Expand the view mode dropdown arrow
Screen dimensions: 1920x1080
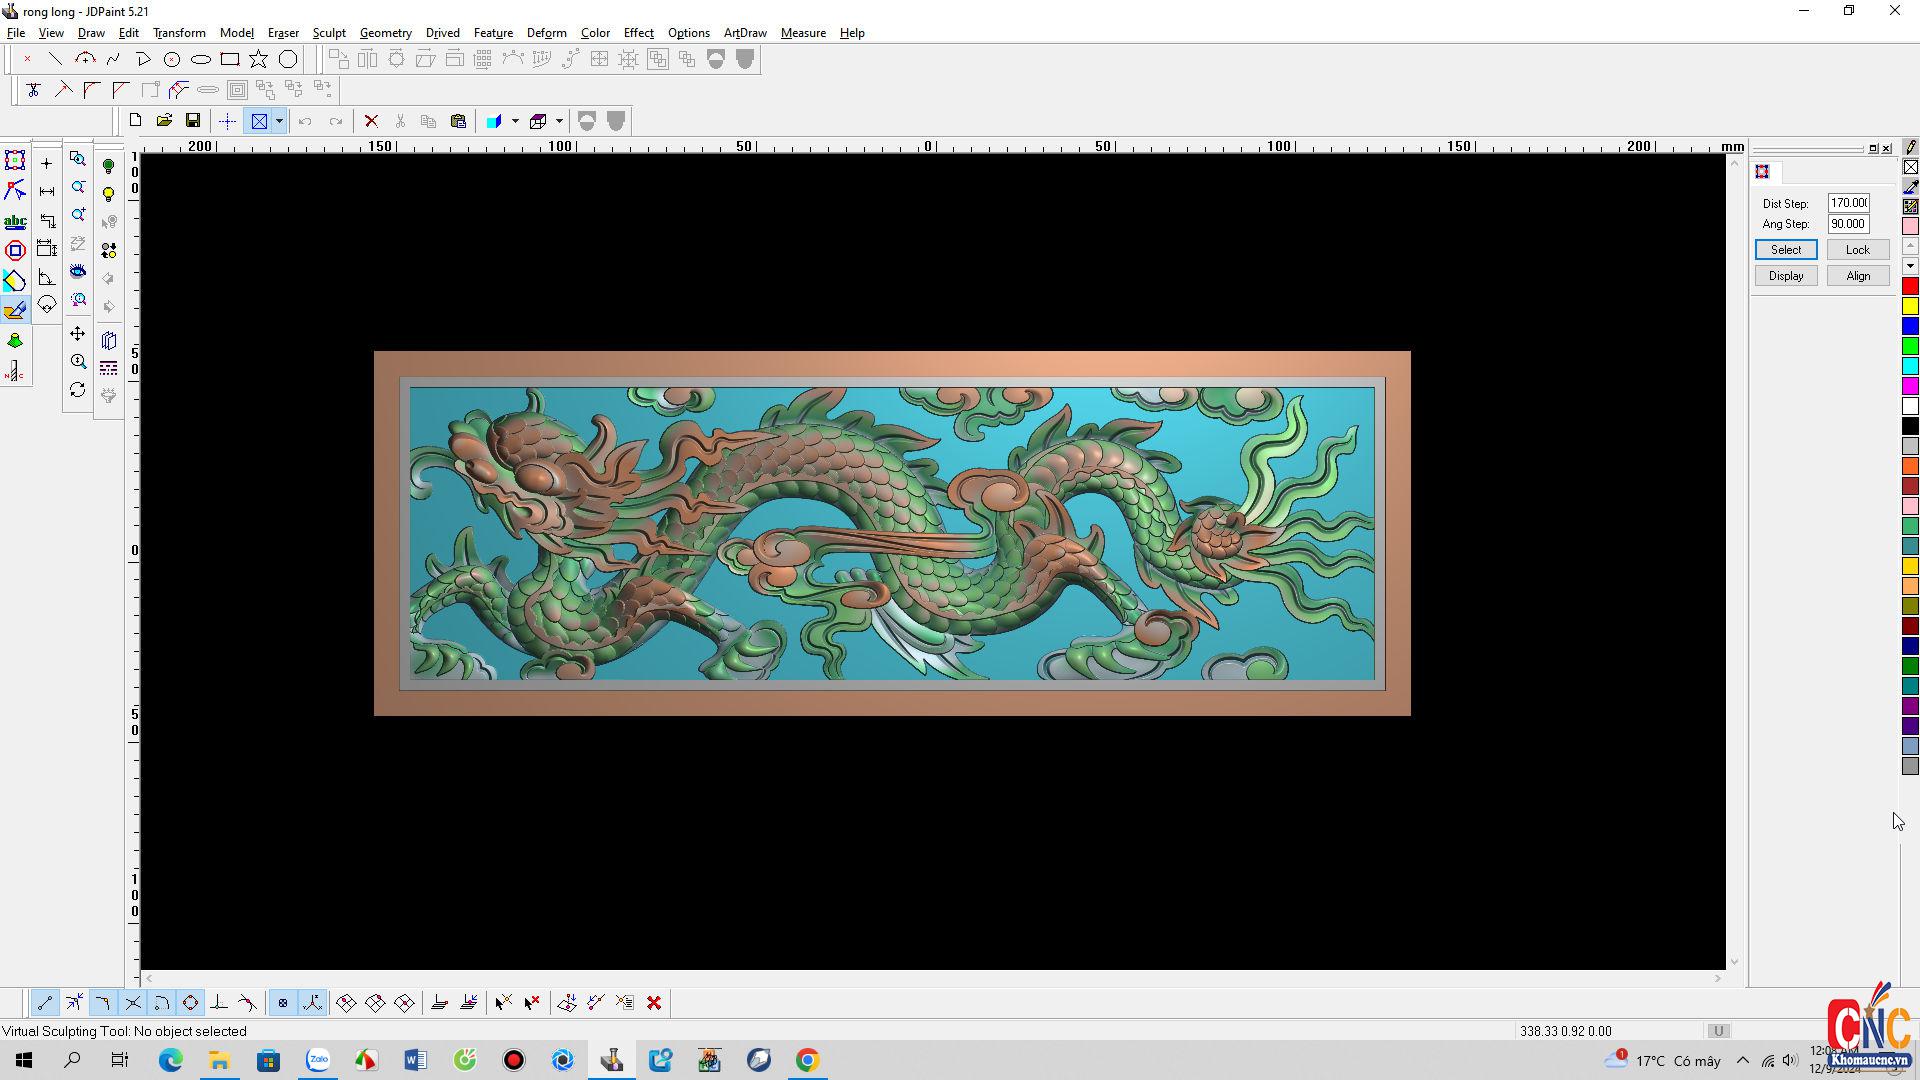pyautogui.click(x=279, y=121)
